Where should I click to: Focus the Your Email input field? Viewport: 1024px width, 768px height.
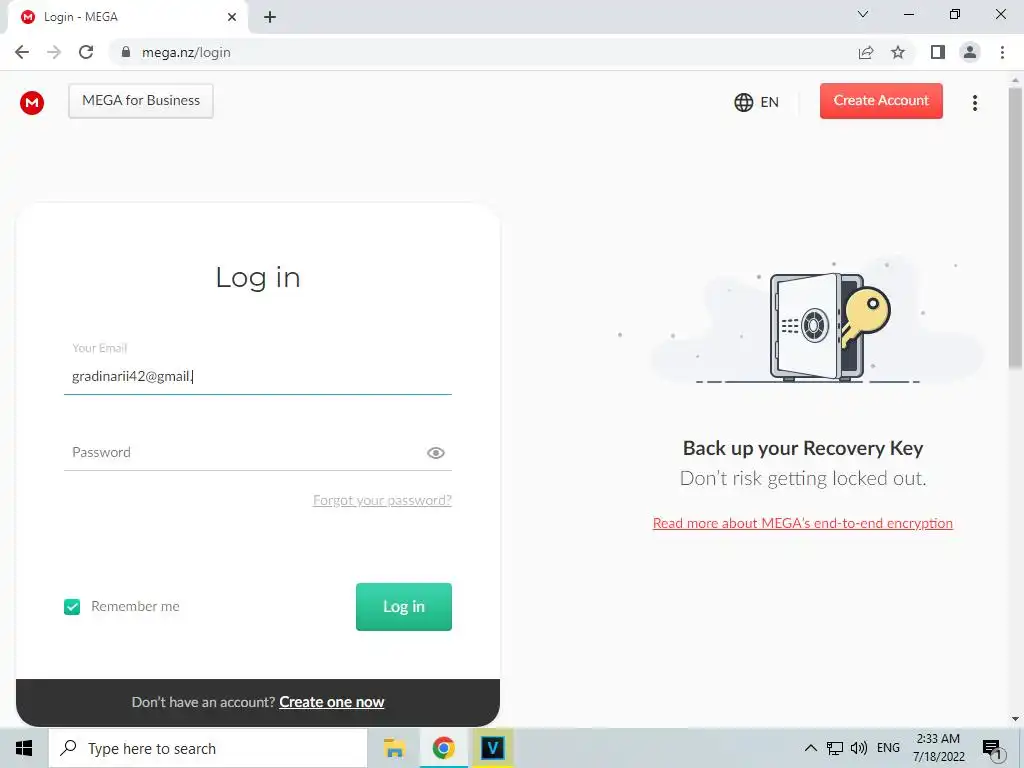click(257, 376)
